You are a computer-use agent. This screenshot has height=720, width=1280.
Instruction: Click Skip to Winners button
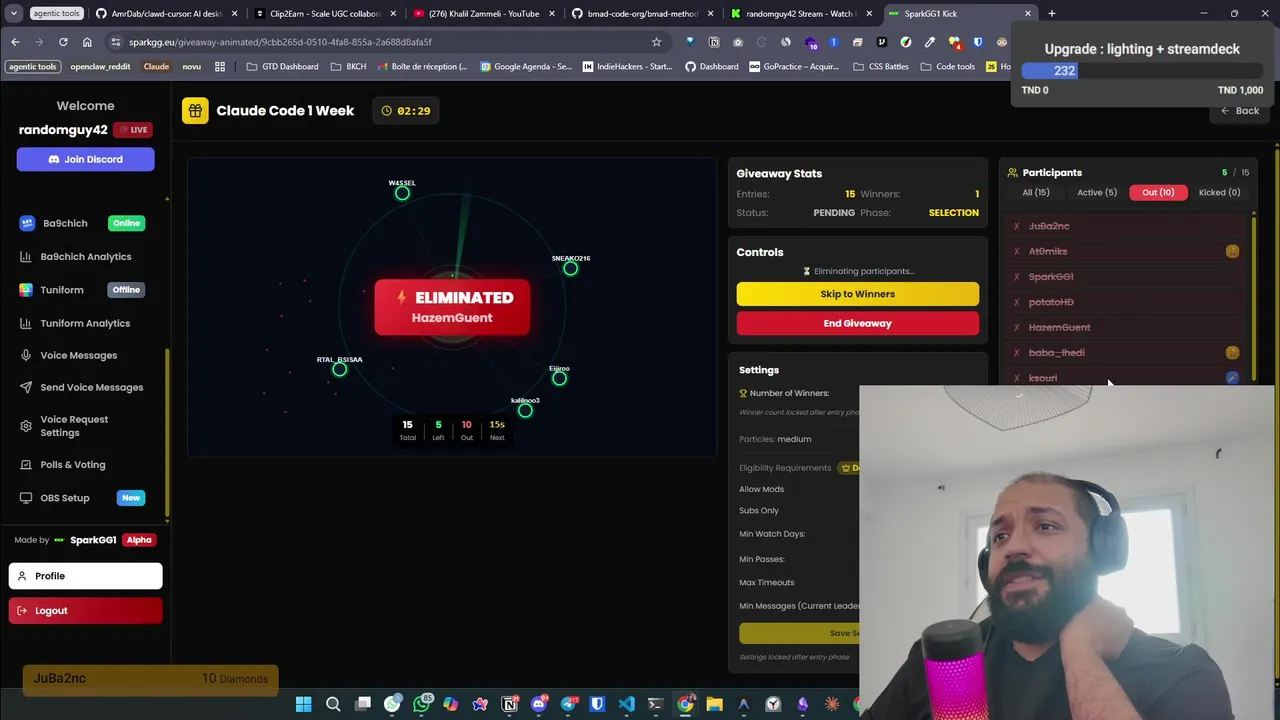tap(858, 294)
